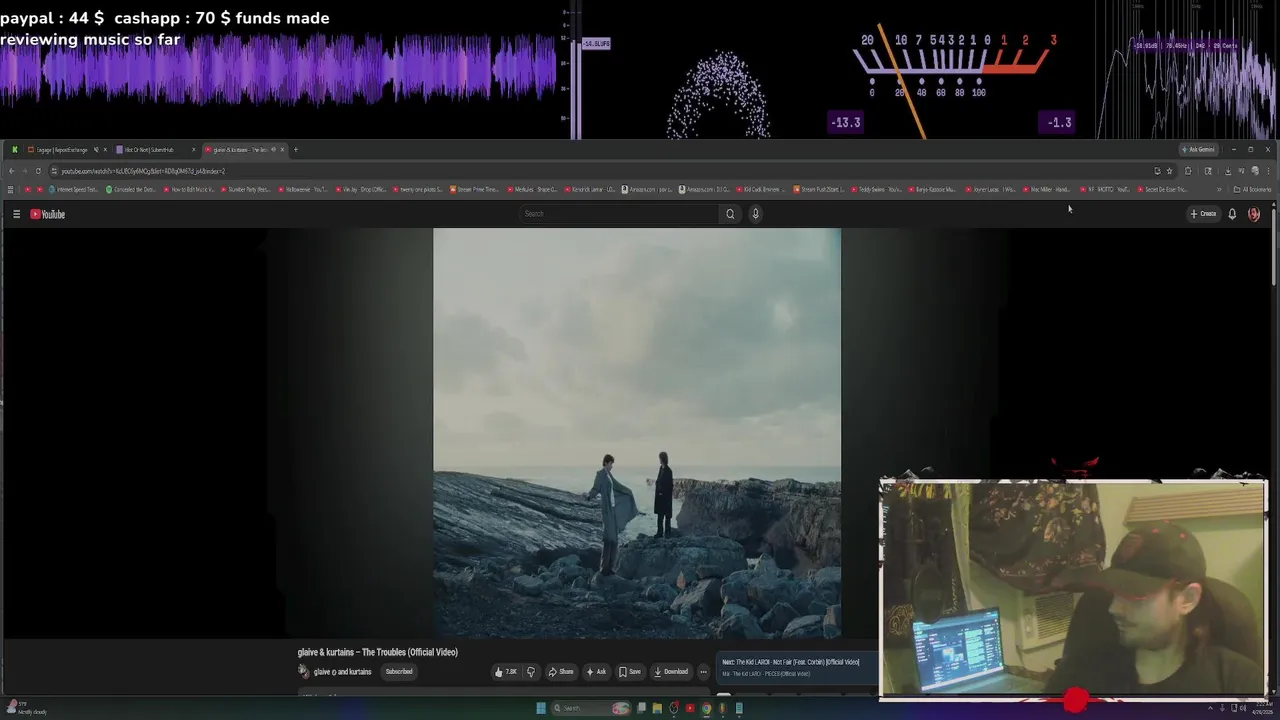Image resolution: width=1280 pixels, height=720 pixels.
Task: Reload the page with the refresh icon
Action: coord(38,171)
